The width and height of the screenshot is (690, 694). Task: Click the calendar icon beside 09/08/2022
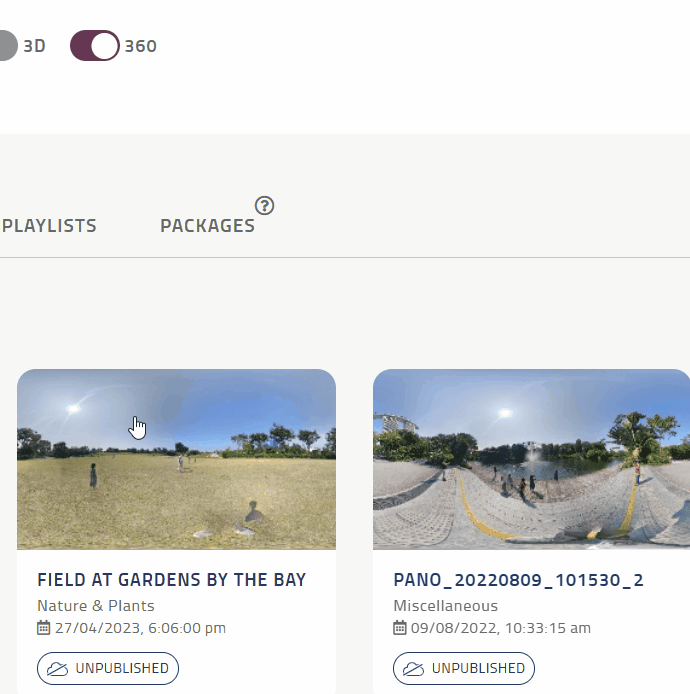point(399,628)
